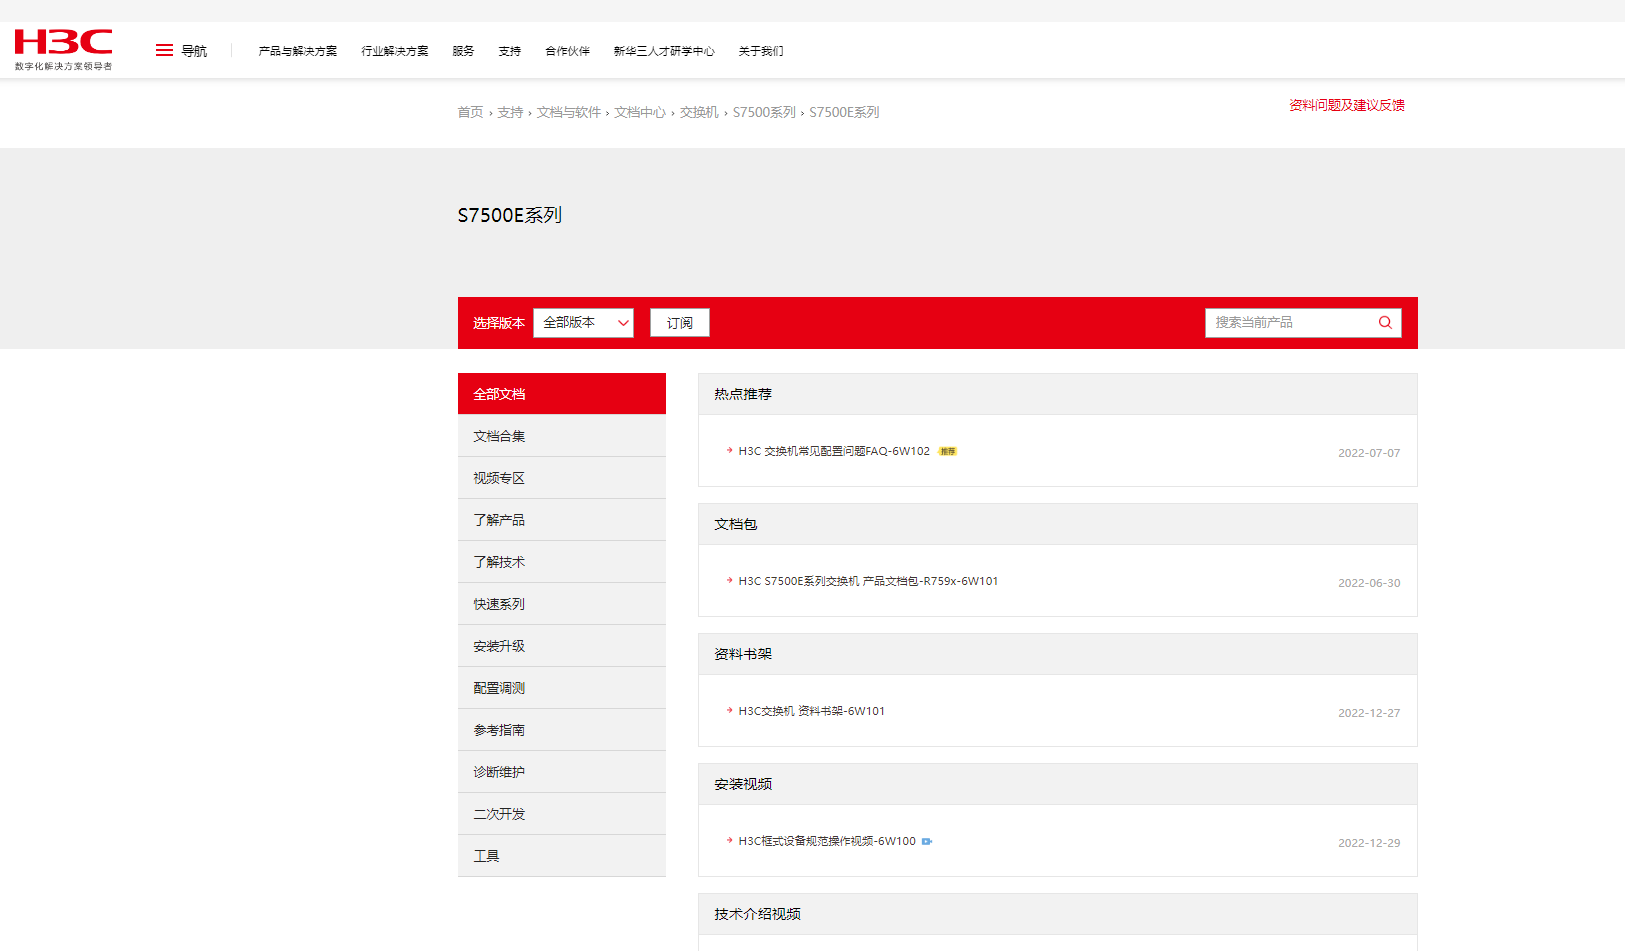This screenshot has width=1625, height=951.
Task: Click S7500E系列 in the breadcrumb
Action: [x=844, y=112]
